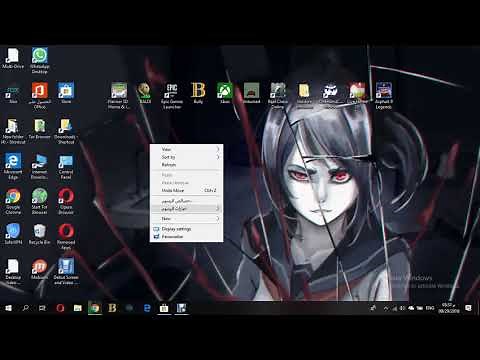This screenshot has width=480, height=360.
Task: Open File Explorer from the taskbar
Action: point(78,308)
